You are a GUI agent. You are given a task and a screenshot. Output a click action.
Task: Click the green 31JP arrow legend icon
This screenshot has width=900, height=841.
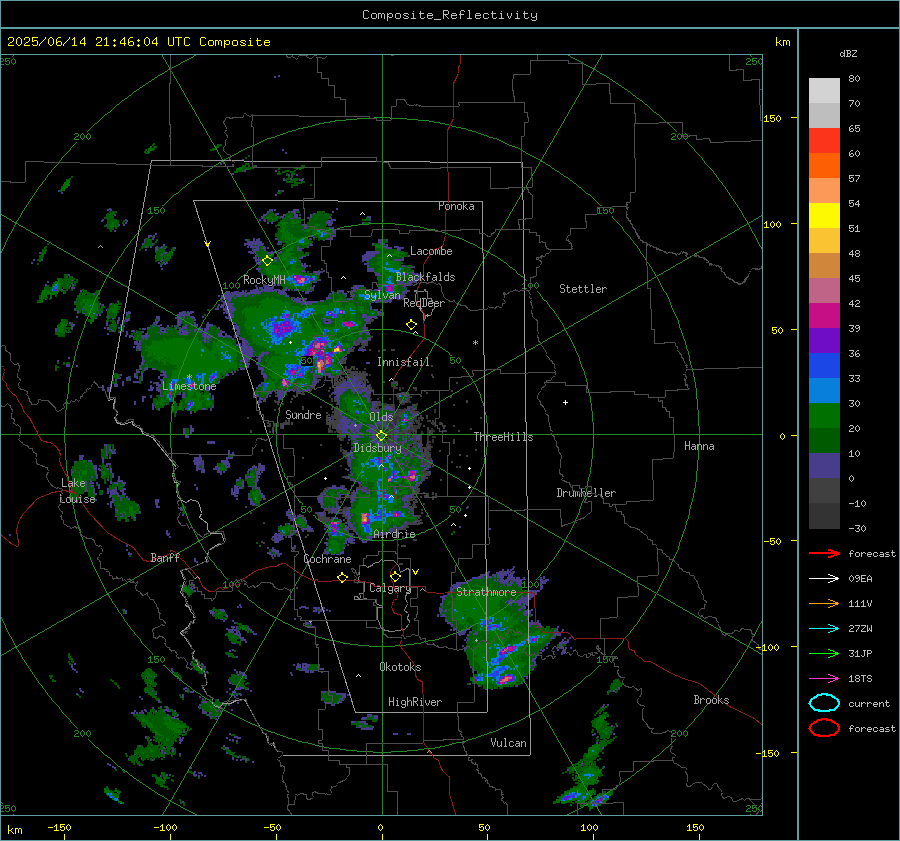(824, 653)
